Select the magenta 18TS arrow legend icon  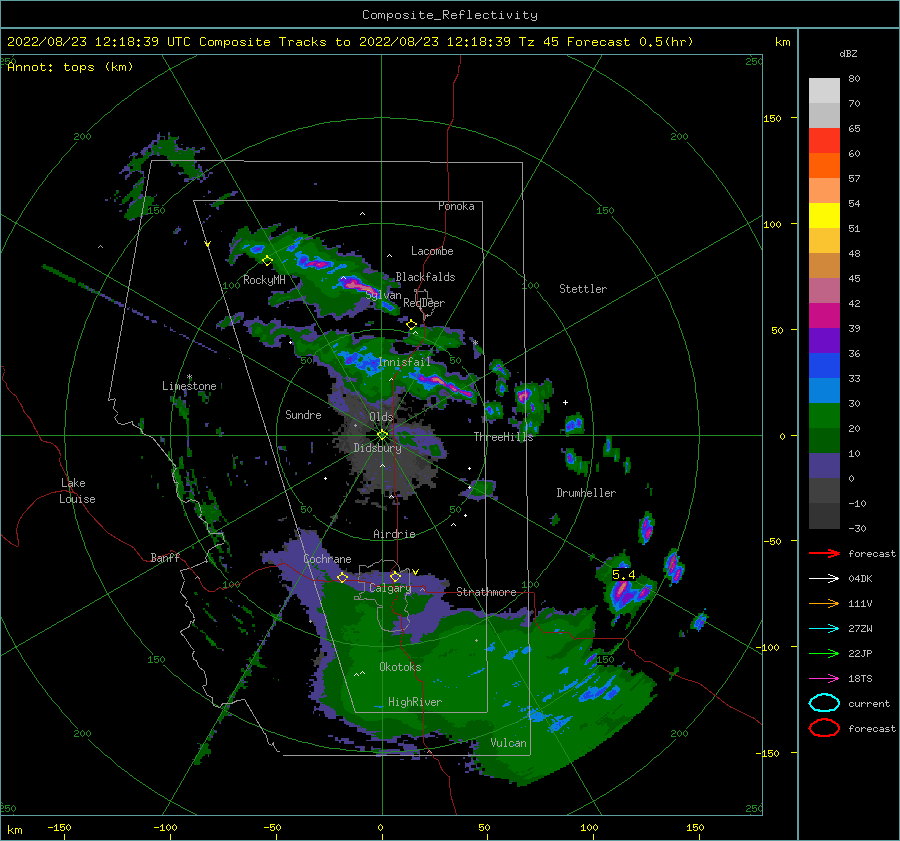(824, 679)
